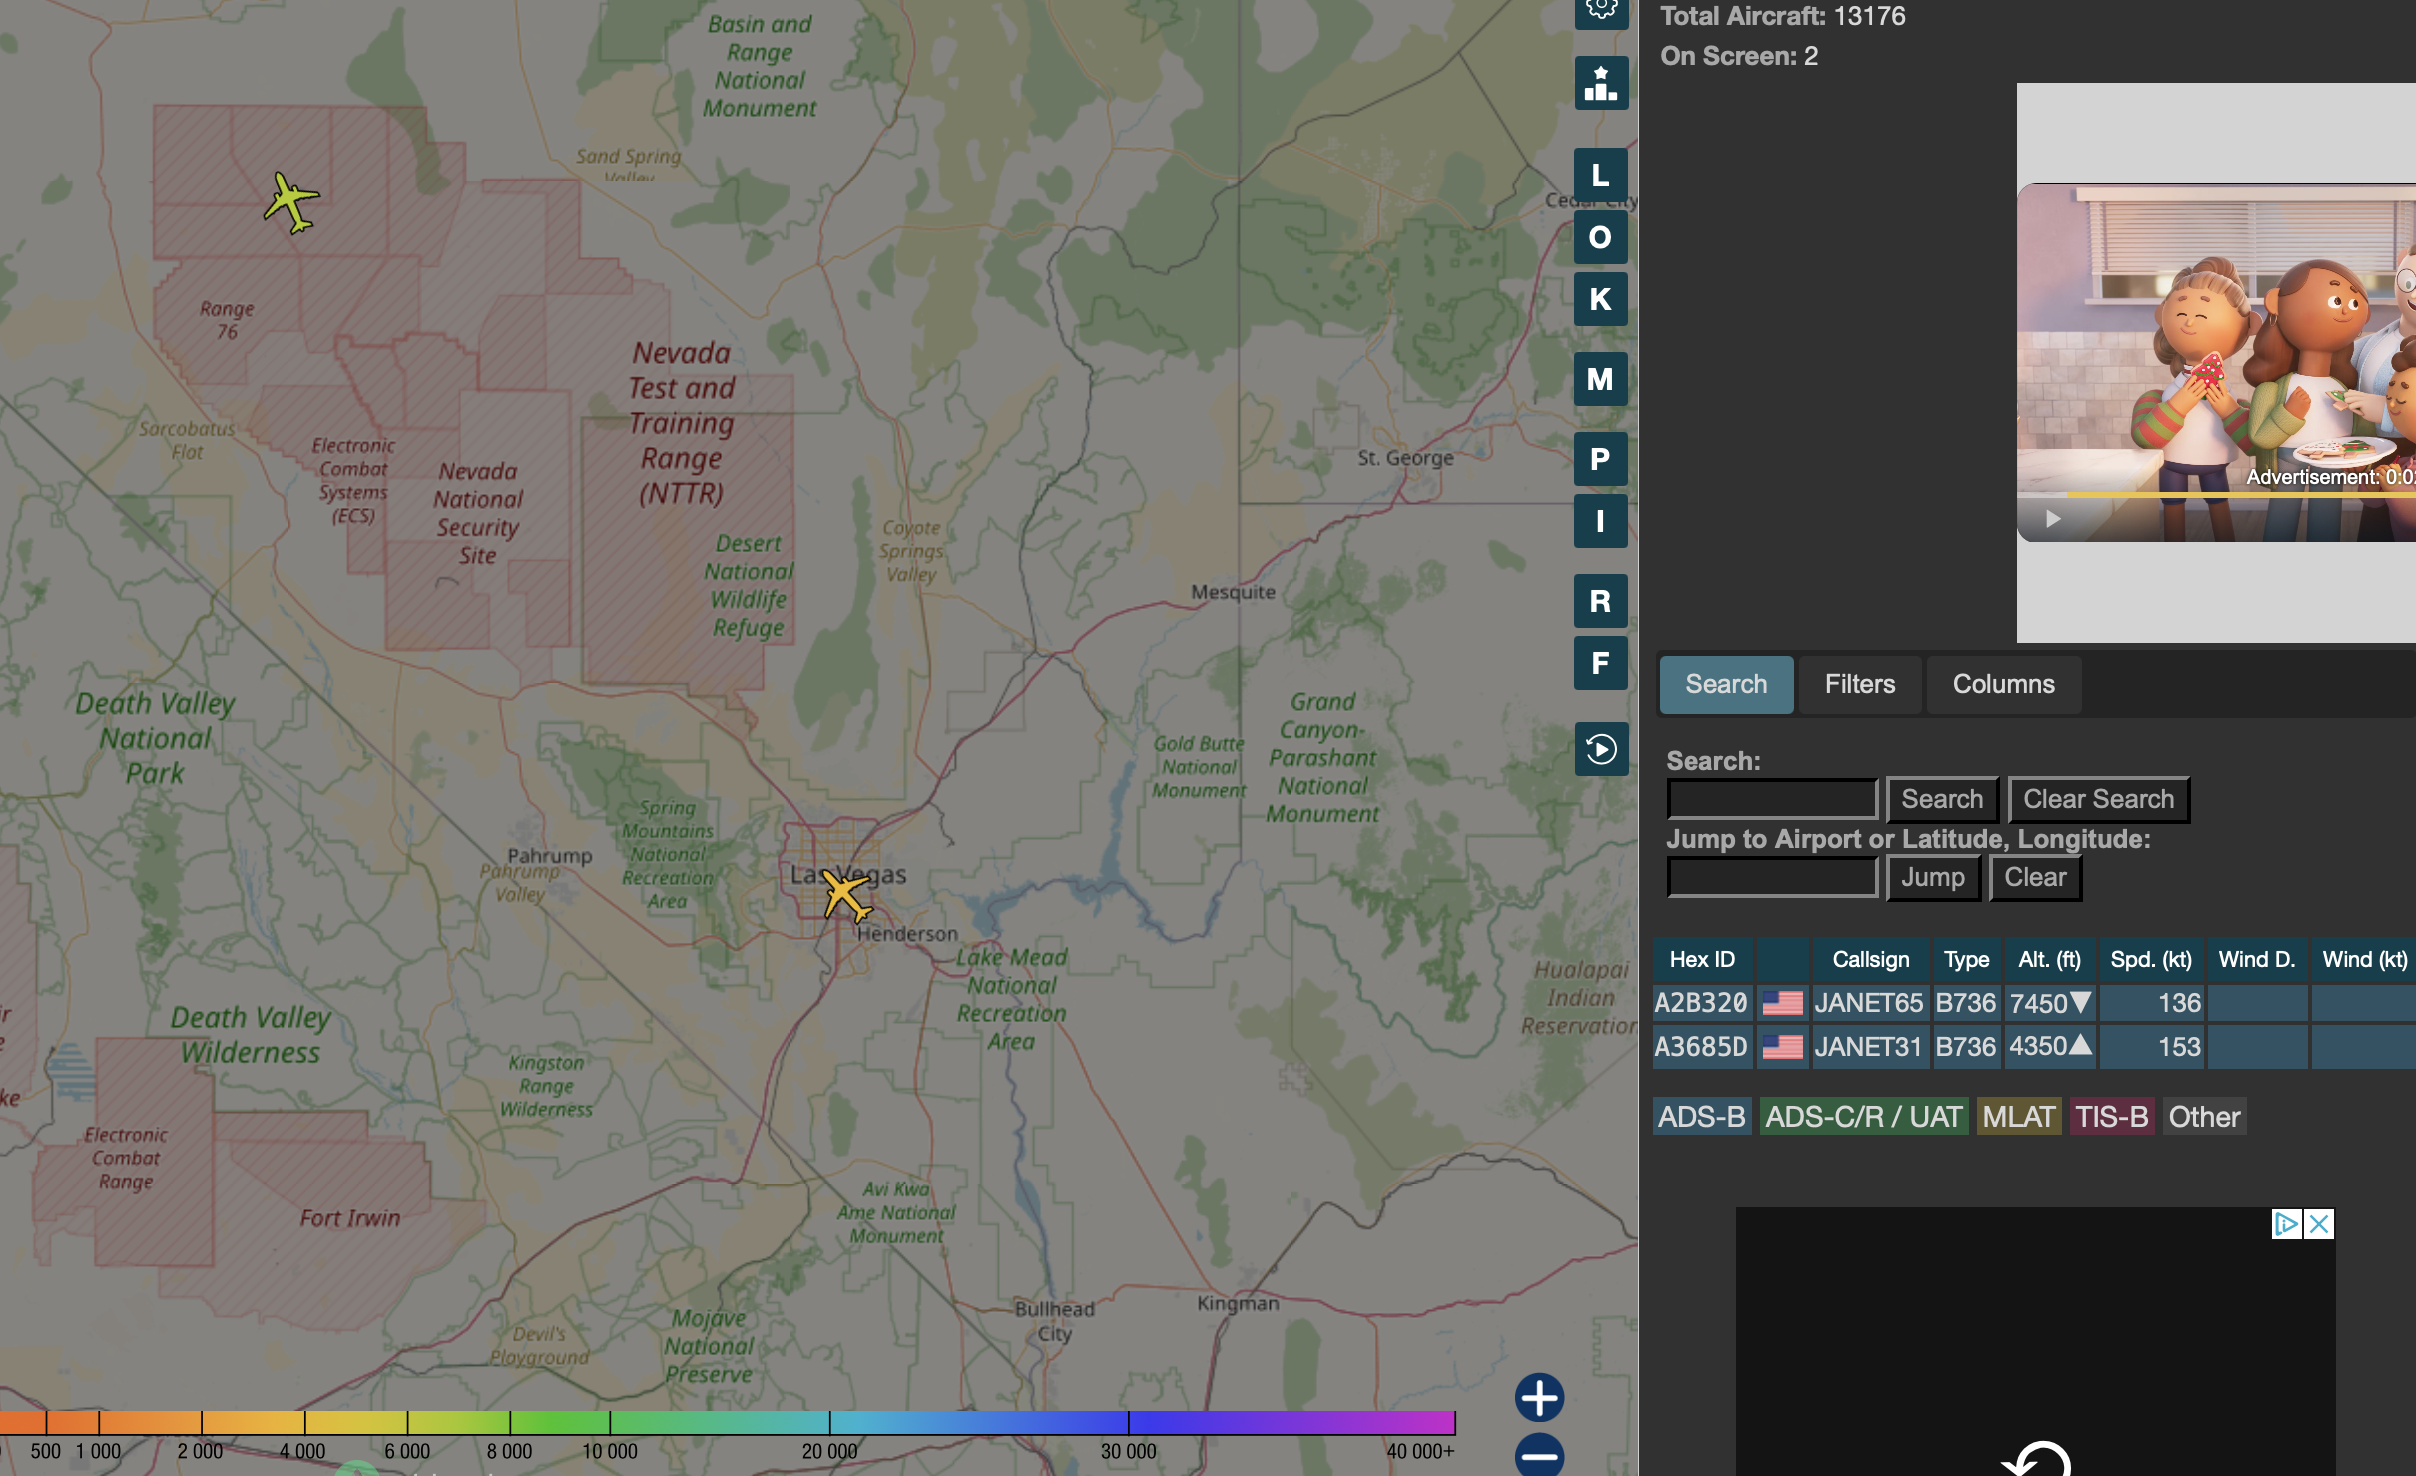Sort by Type column header
The width and height of the screenshot is (2416, 1476).
point(1966,959)
